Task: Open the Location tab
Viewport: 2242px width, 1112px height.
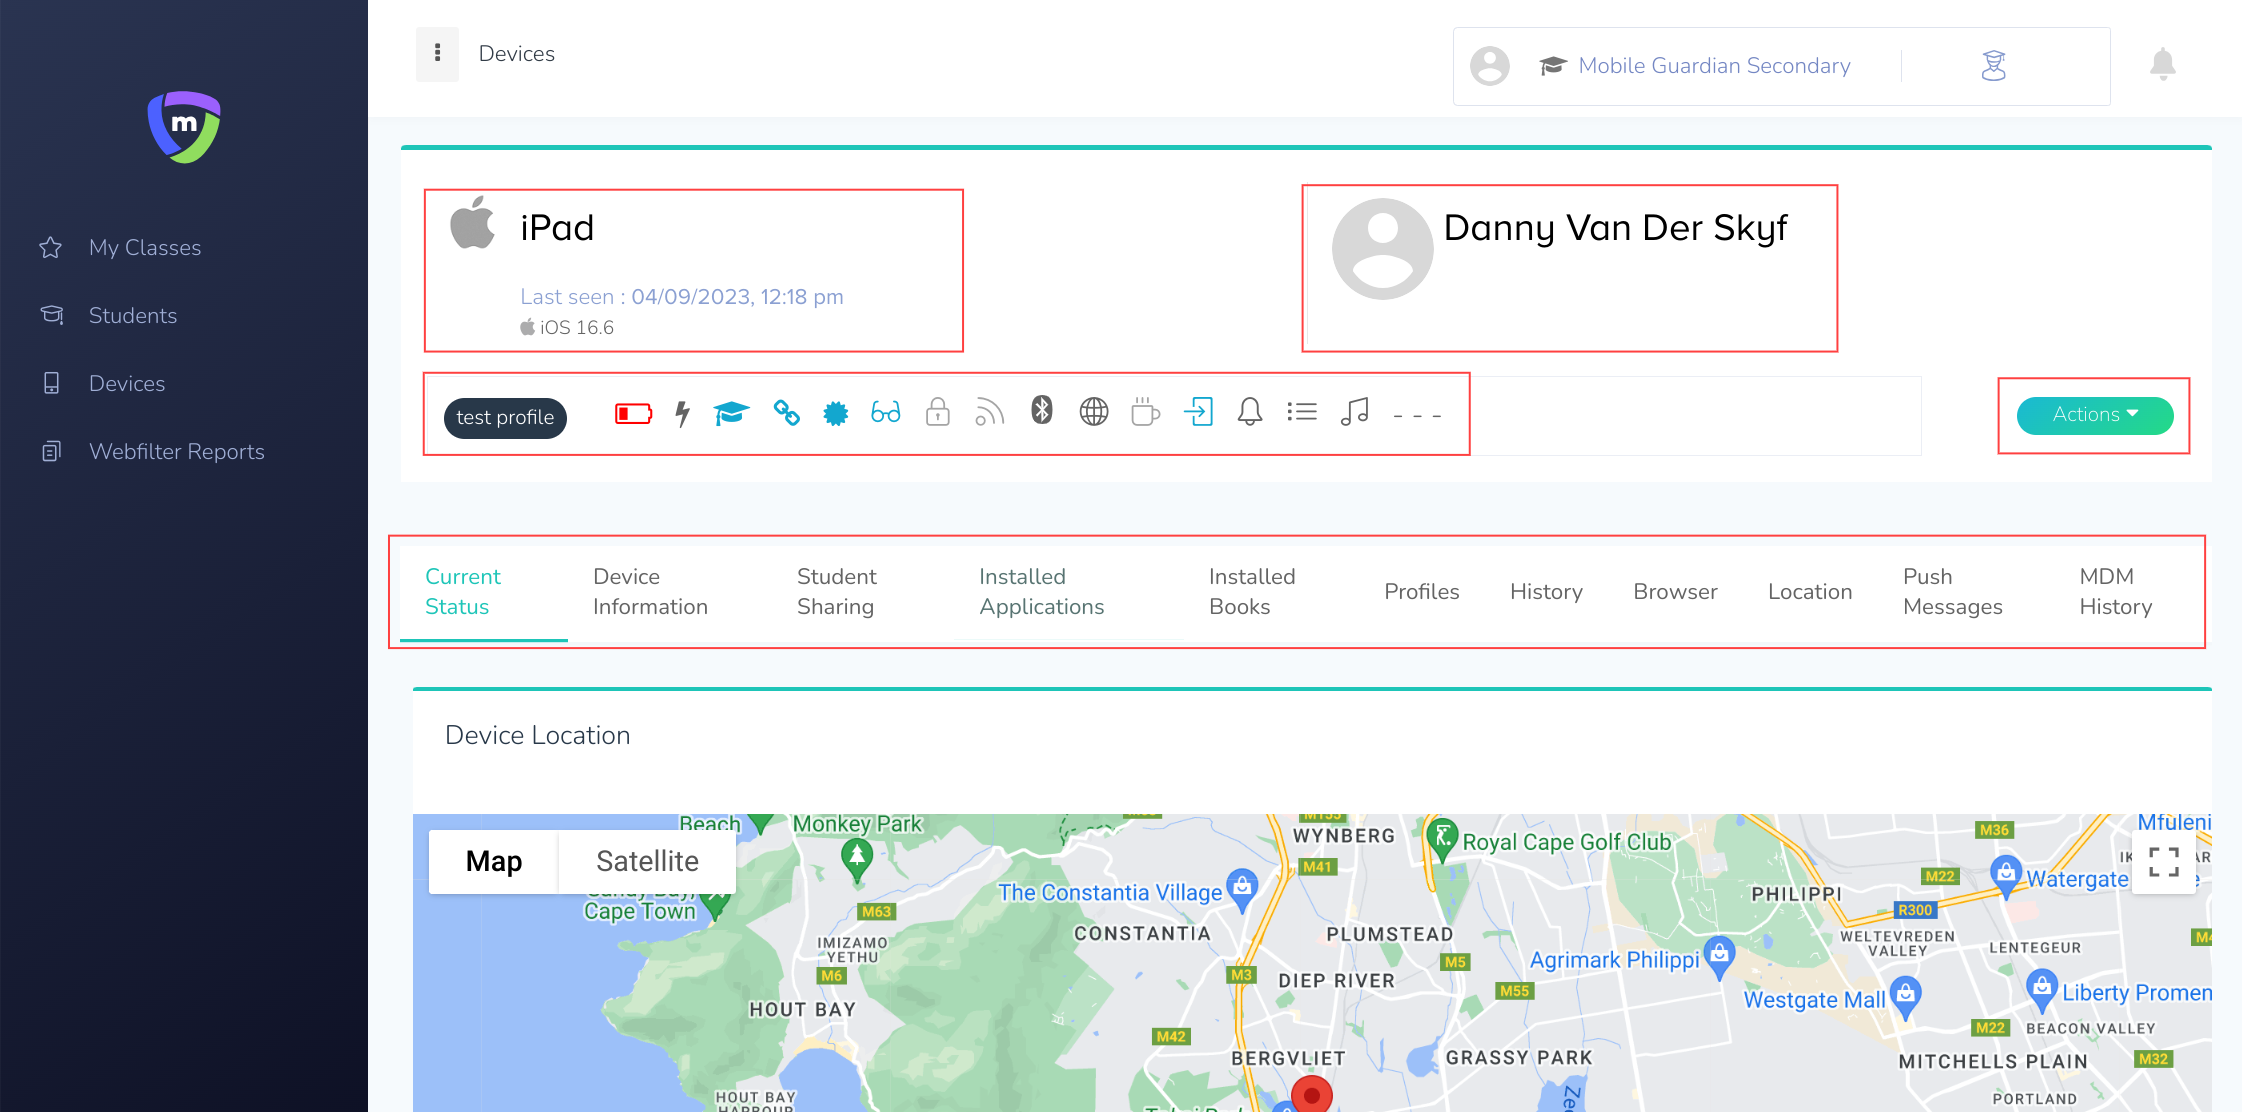Action: point(1810,592)
